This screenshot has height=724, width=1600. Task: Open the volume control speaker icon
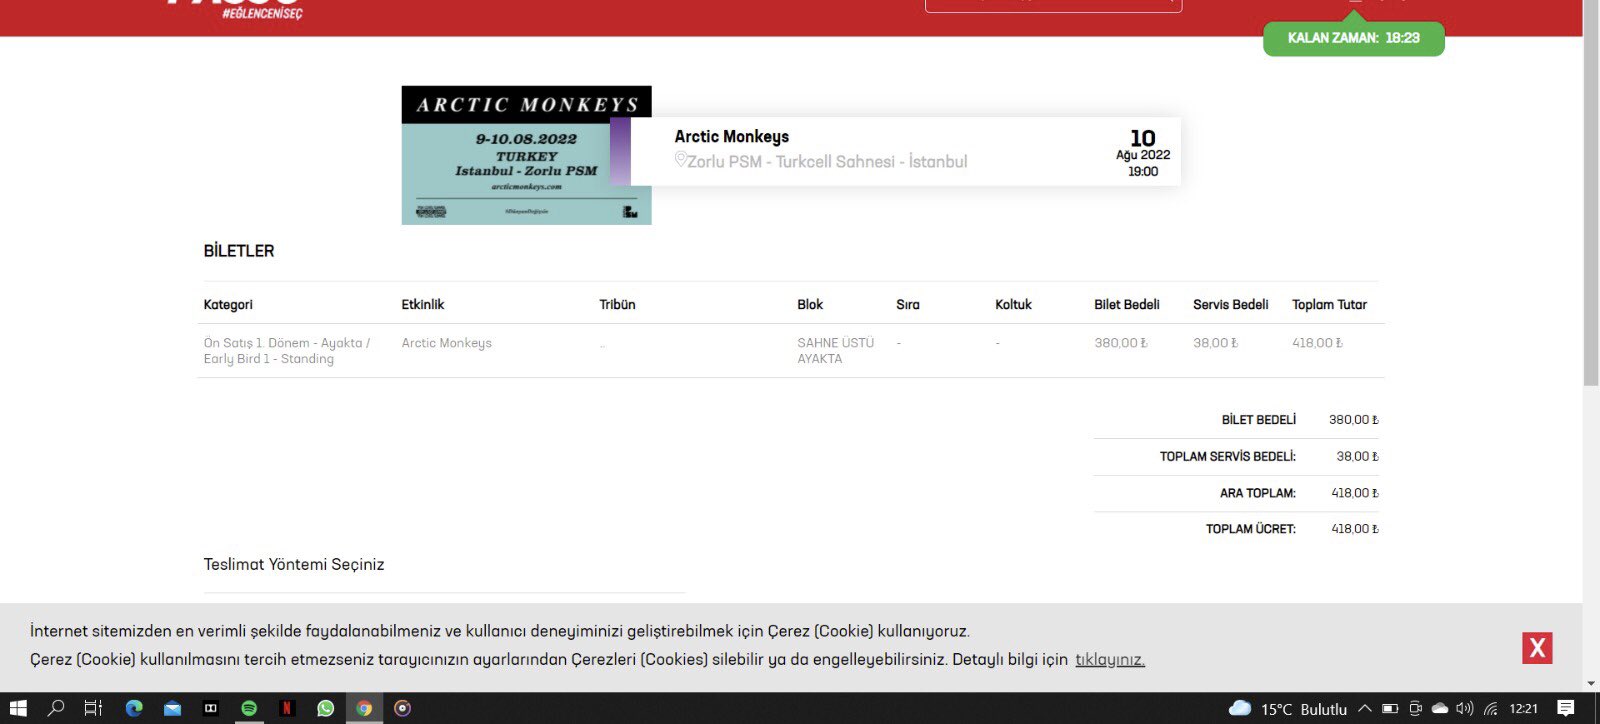(x=1465, y=708)
